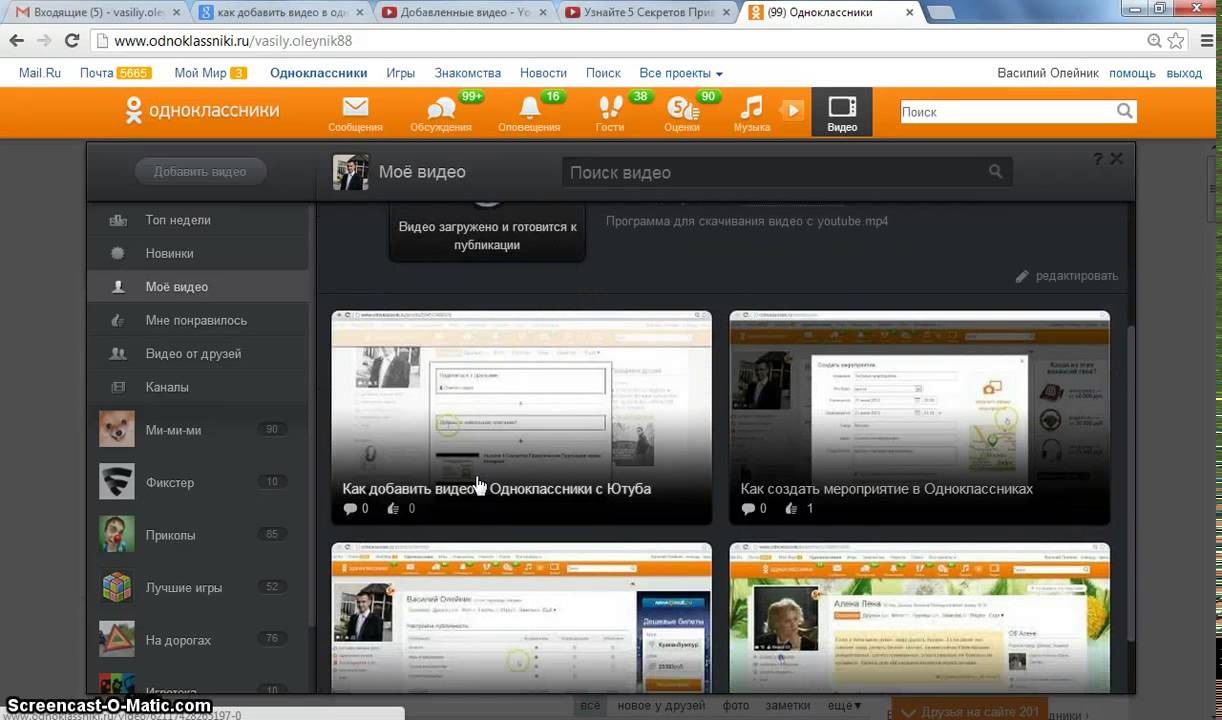Expand the Все проекты dropdown

680,73
